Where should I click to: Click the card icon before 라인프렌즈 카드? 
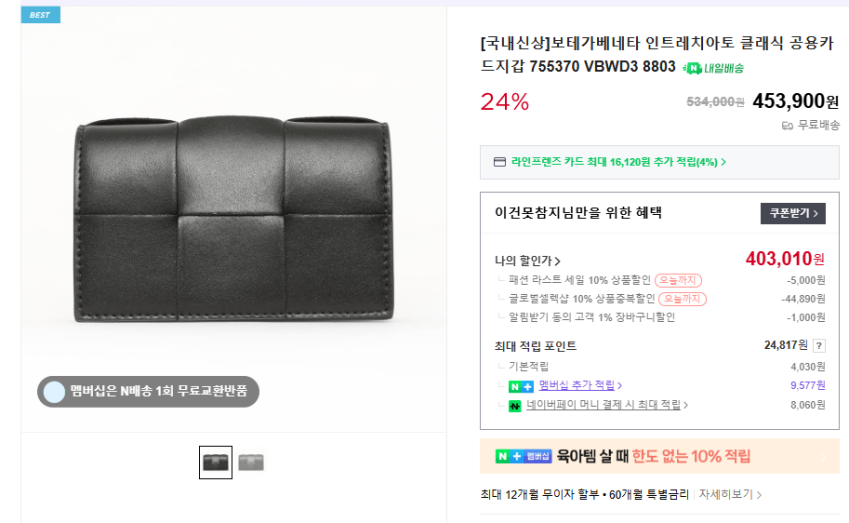pos(499,162)
